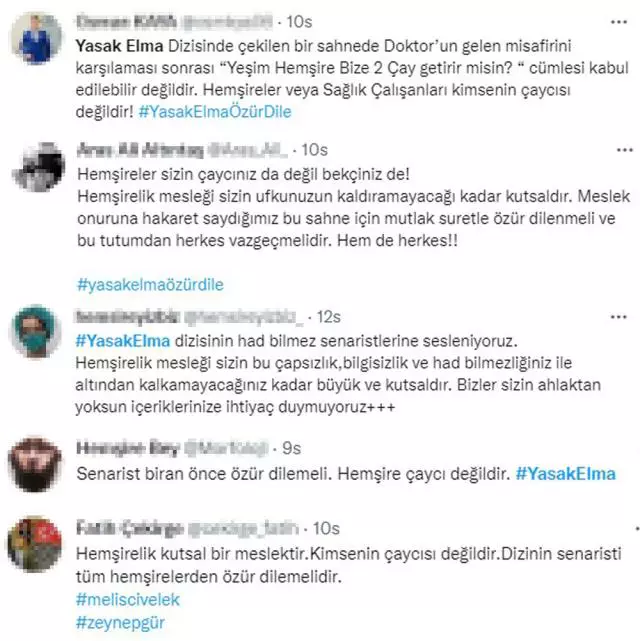640x641 pixels.
Task: Open more options on first tweet
Action: [x=618, y=22]
